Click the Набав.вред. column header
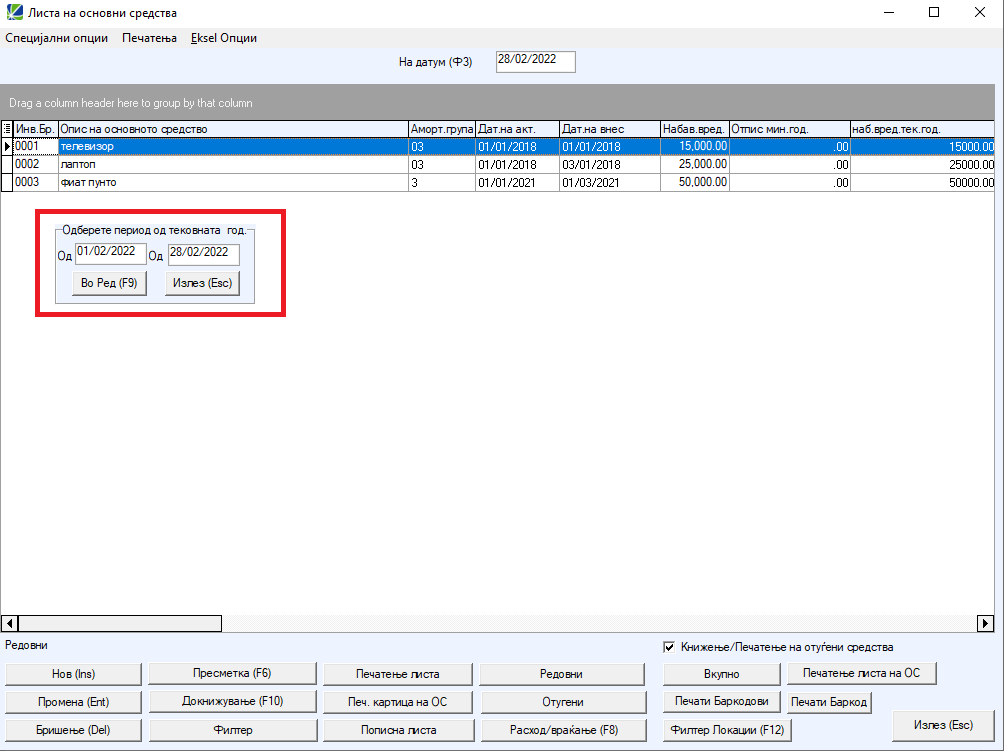This screenshot has width=1004, height=751. click(x=695, y=129)
